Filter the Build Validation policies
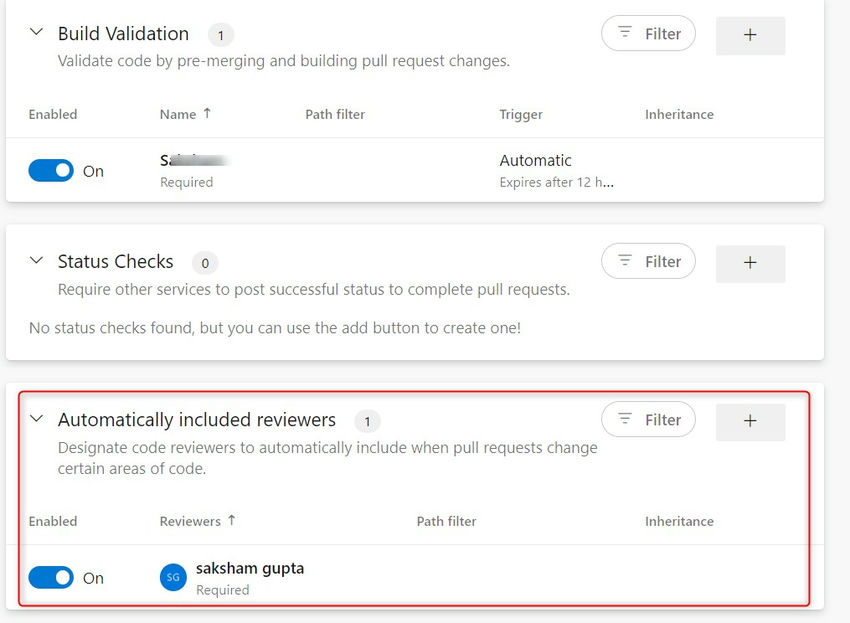 [648, 34]
